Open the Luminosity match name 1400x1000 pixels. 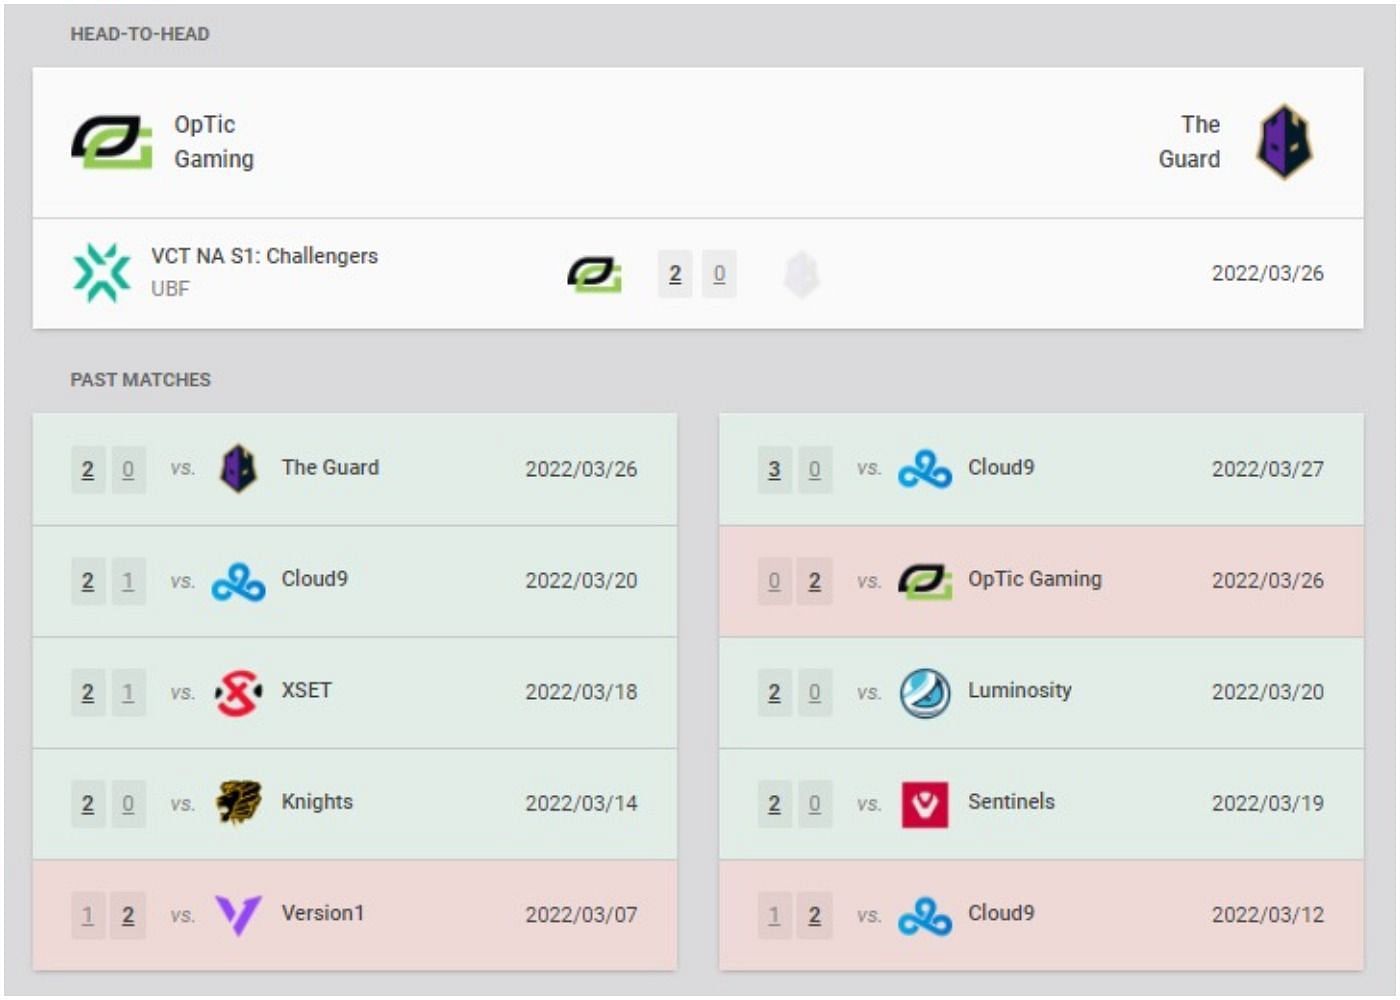[1020, 690]
